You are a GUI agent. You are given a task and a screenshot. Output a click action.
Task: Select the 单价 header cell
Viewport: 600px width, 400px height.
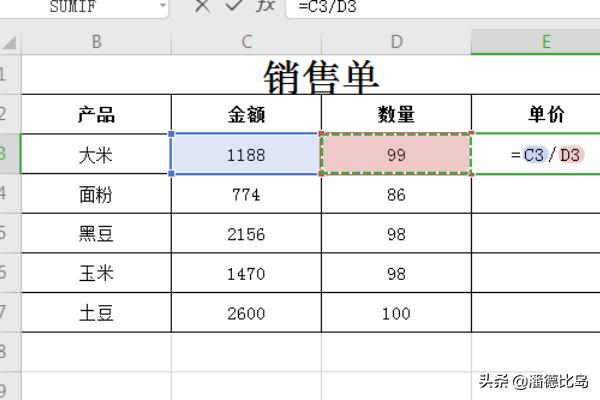[x=536, y=114]
